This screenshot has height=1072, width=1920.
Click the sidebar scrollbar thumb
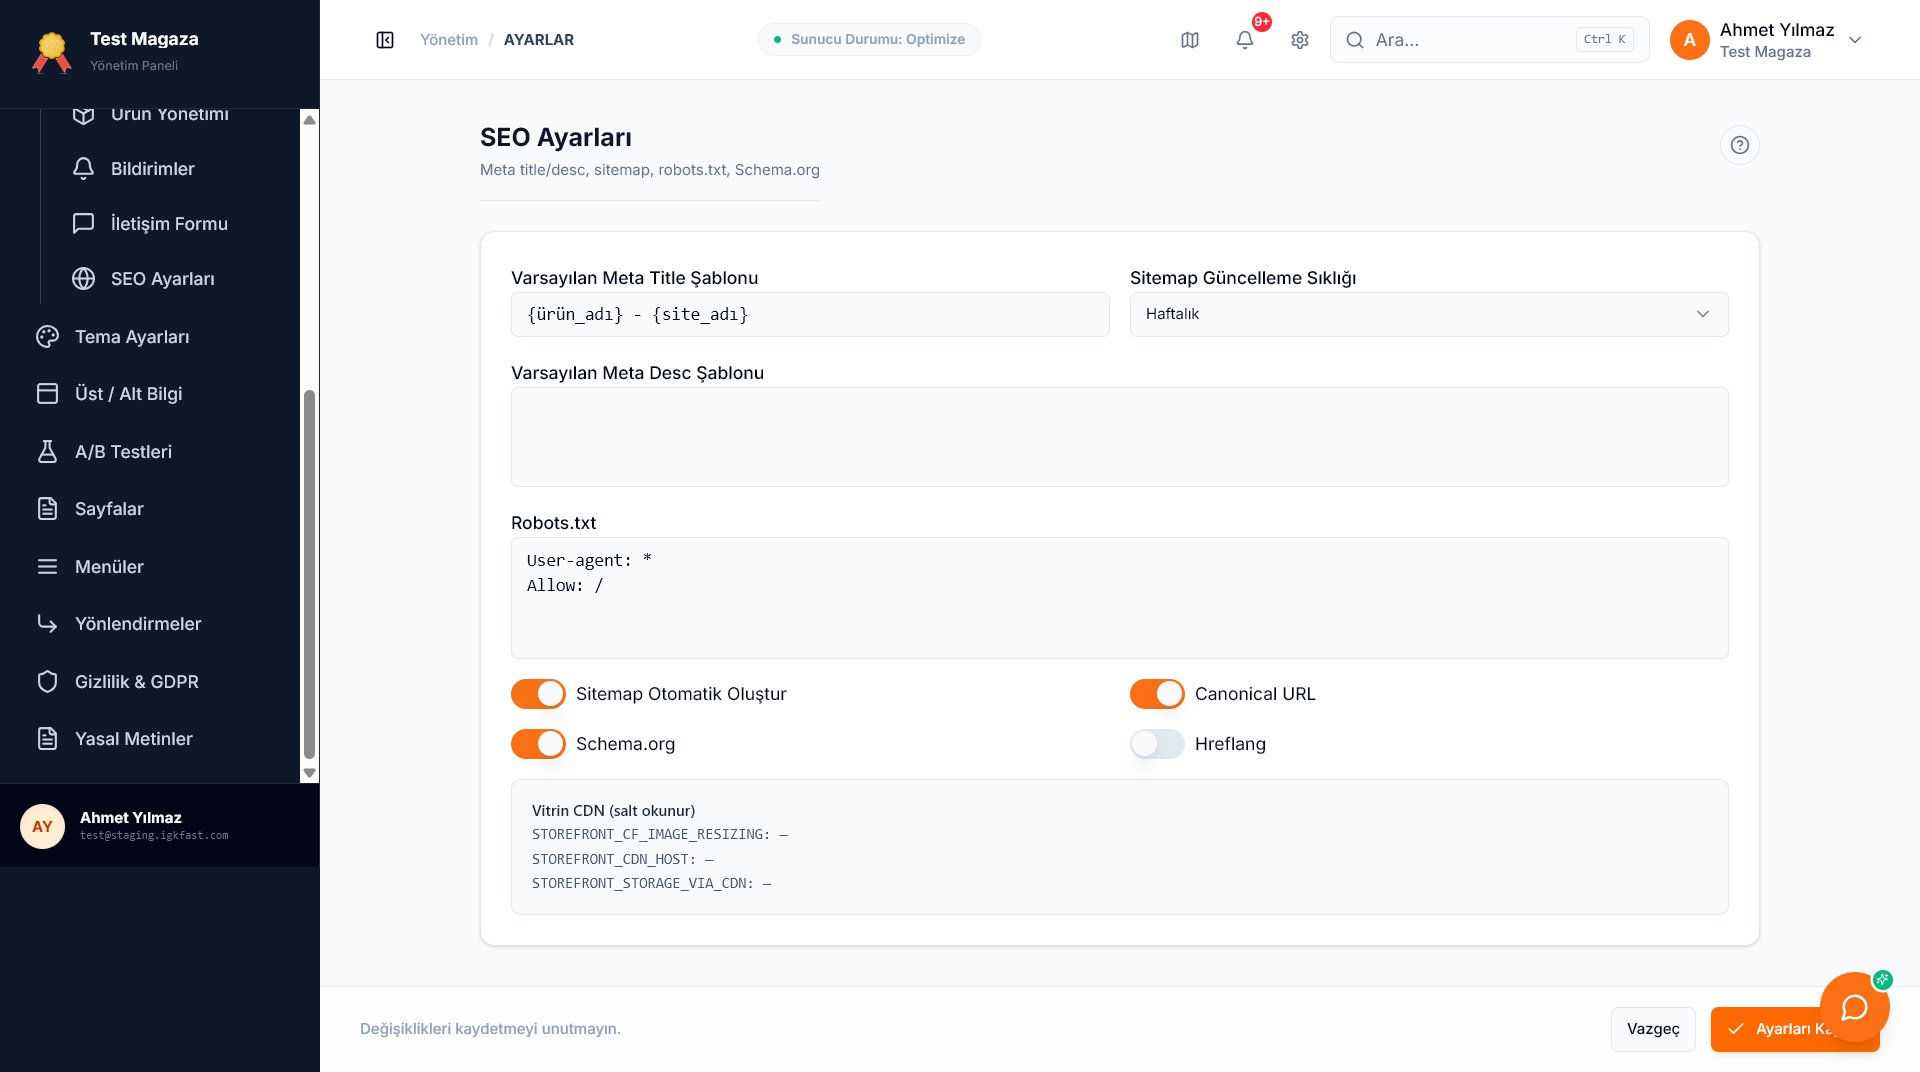tap(309, 575)
